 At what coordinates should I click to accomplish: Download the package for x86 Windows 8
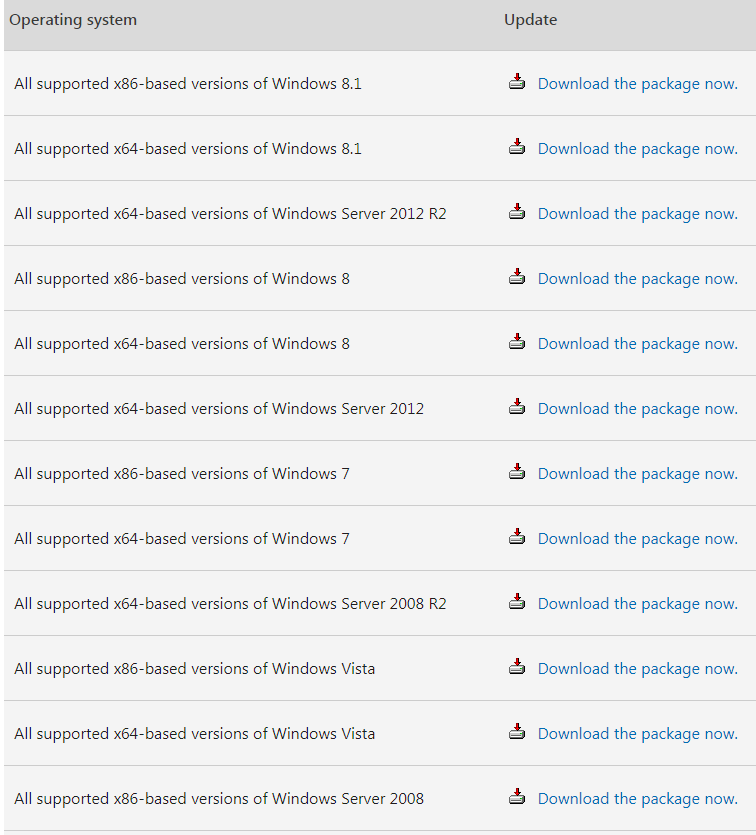(638, 279)
